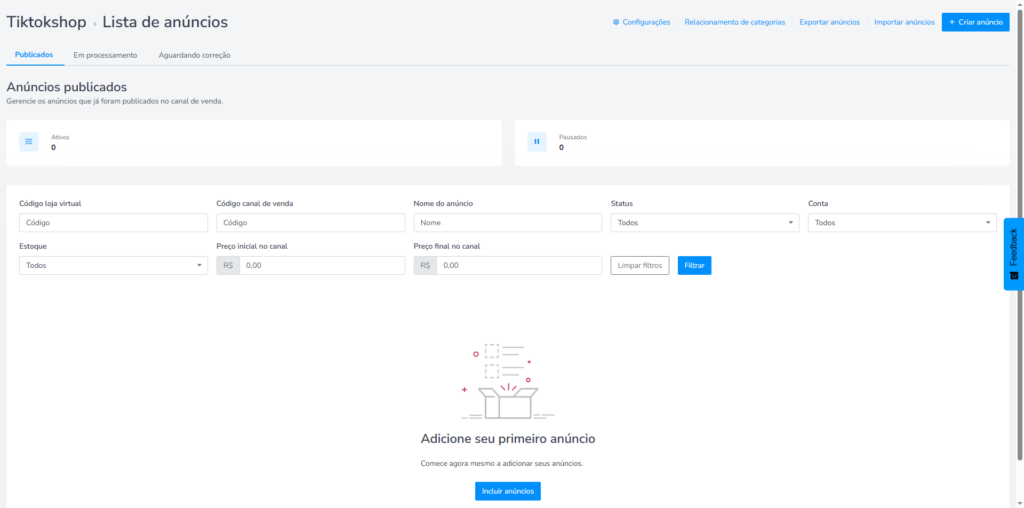Screen dimensions: 1024x508
Task: Switch to Em processamento tab
Action: click(x=105, y=55)
